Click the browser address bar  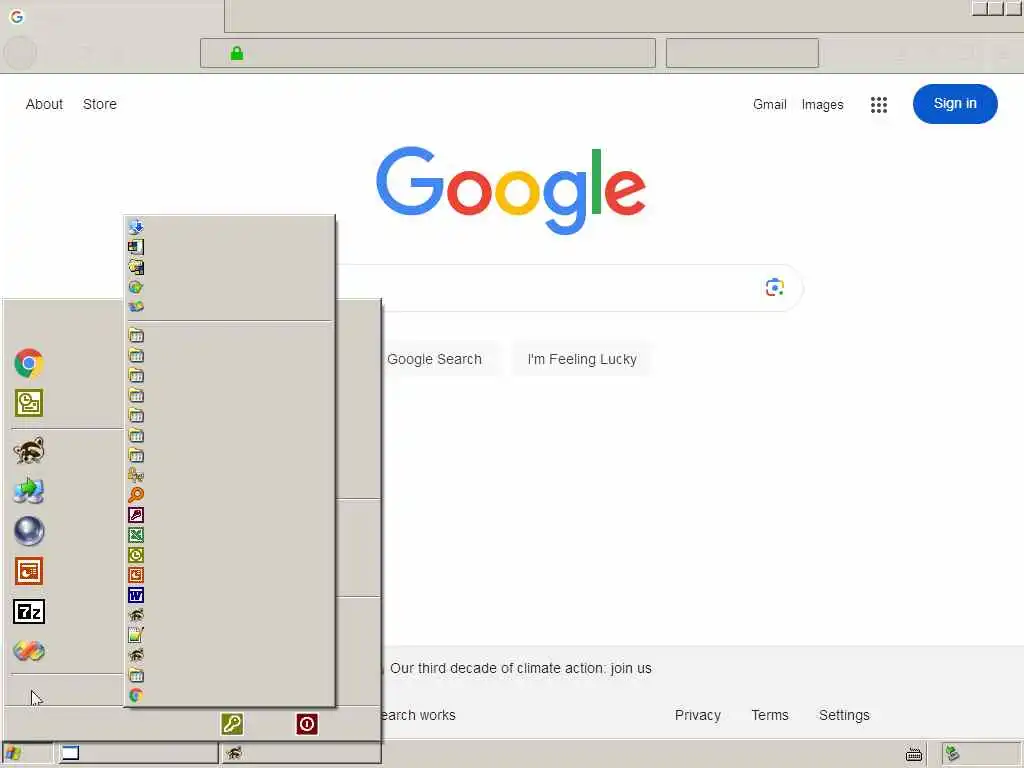[428, 53]
